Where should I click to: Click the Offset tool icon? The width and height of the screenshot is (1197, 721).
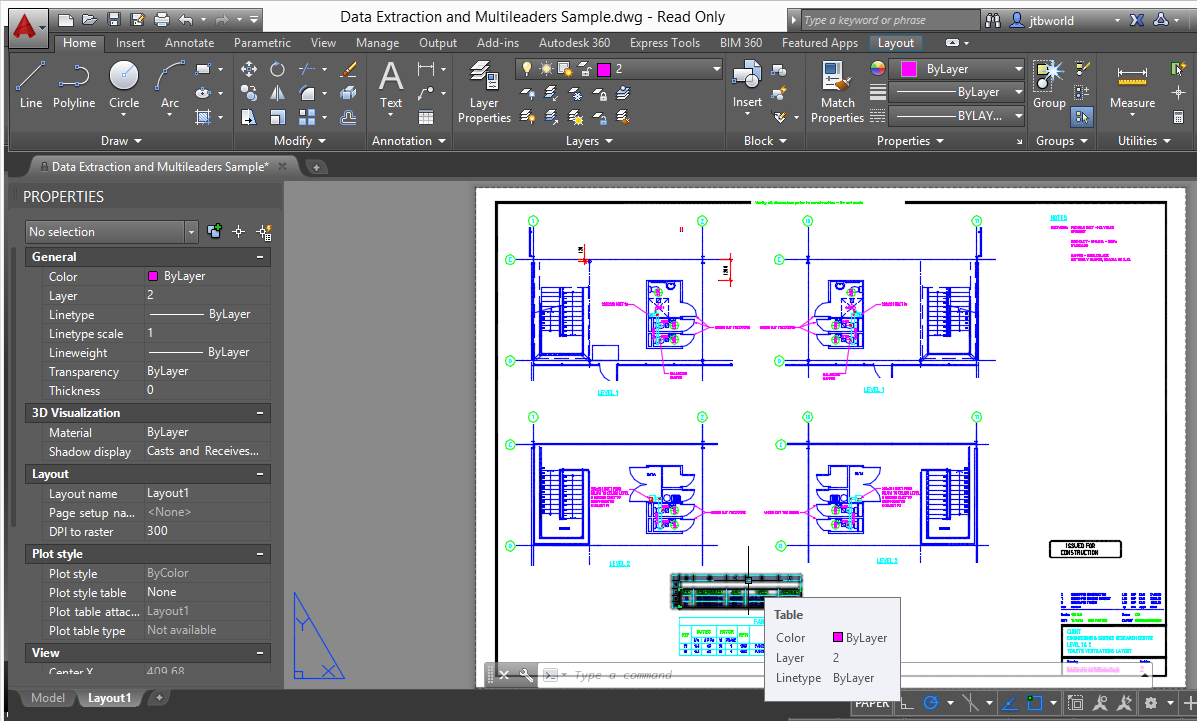349,117
